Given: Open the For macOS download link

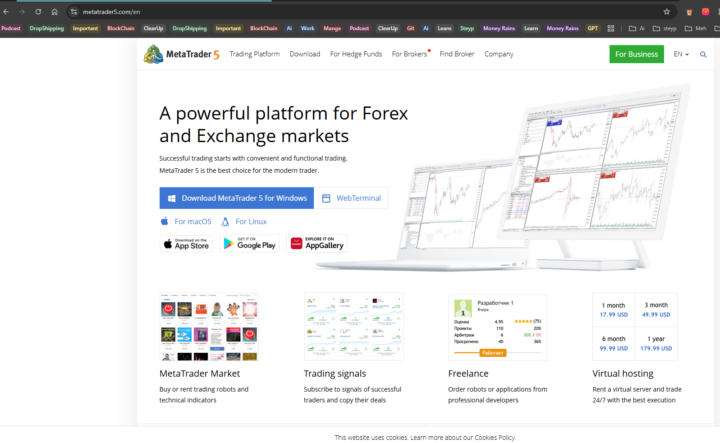Looking at the screenshot, I should (x=186, y=221).
